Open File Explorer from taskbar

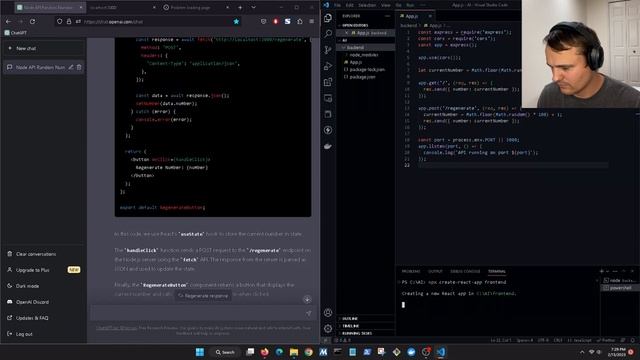point(293,352)
